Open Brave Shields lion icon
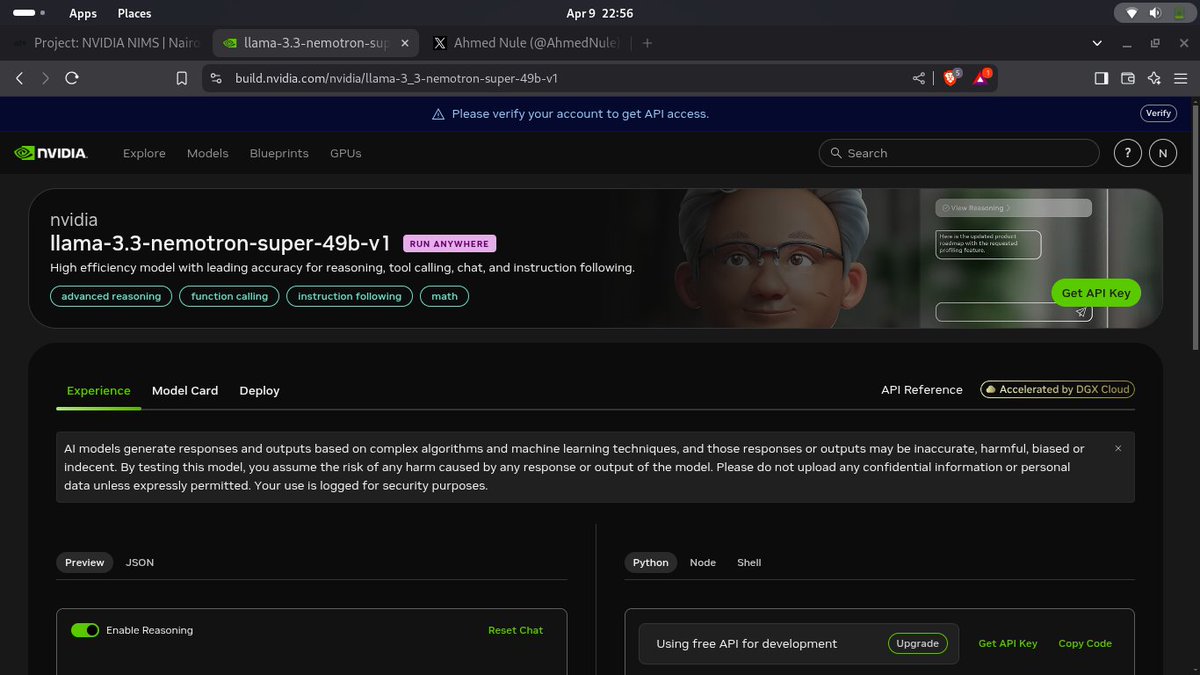 [951, 77]
